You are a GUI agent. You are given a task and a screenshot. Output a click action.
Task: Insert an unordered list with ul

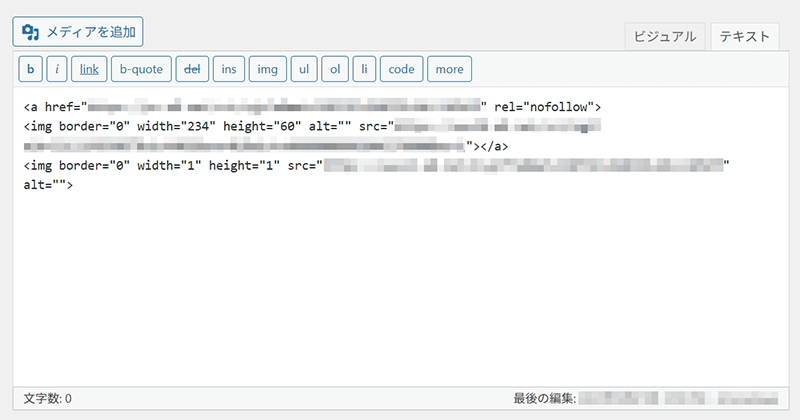coord(304,69)
